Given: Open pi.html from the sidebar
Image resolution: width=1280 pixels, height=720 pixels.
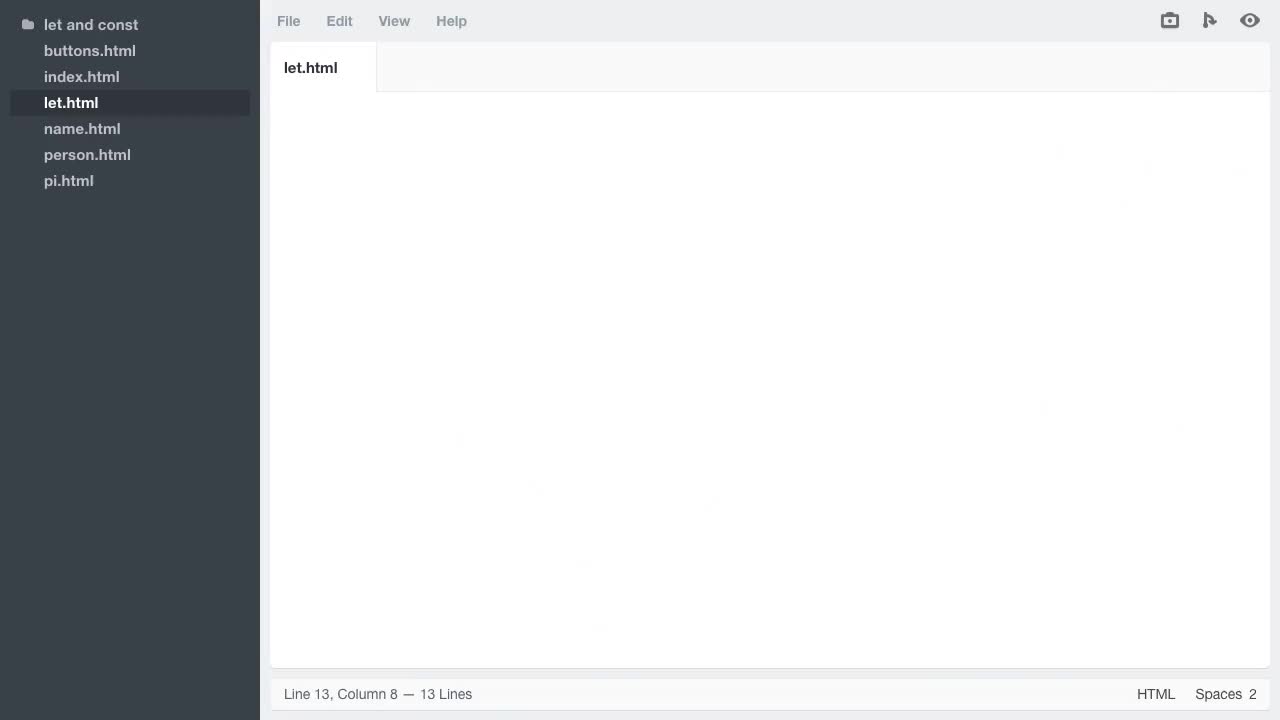Looking at the screenshot, I should click(x=68, y=180).
